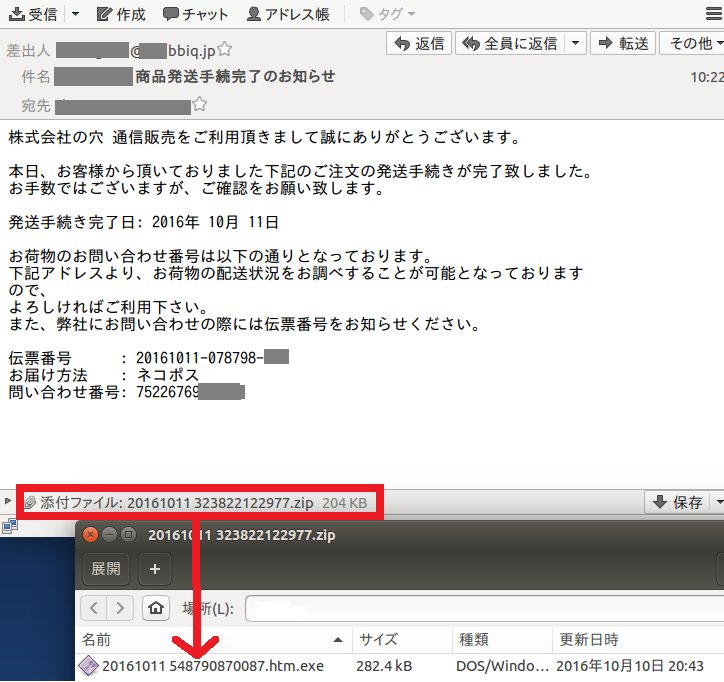Open the チャット (Chat) toolbar button

(x=196, y=14)
